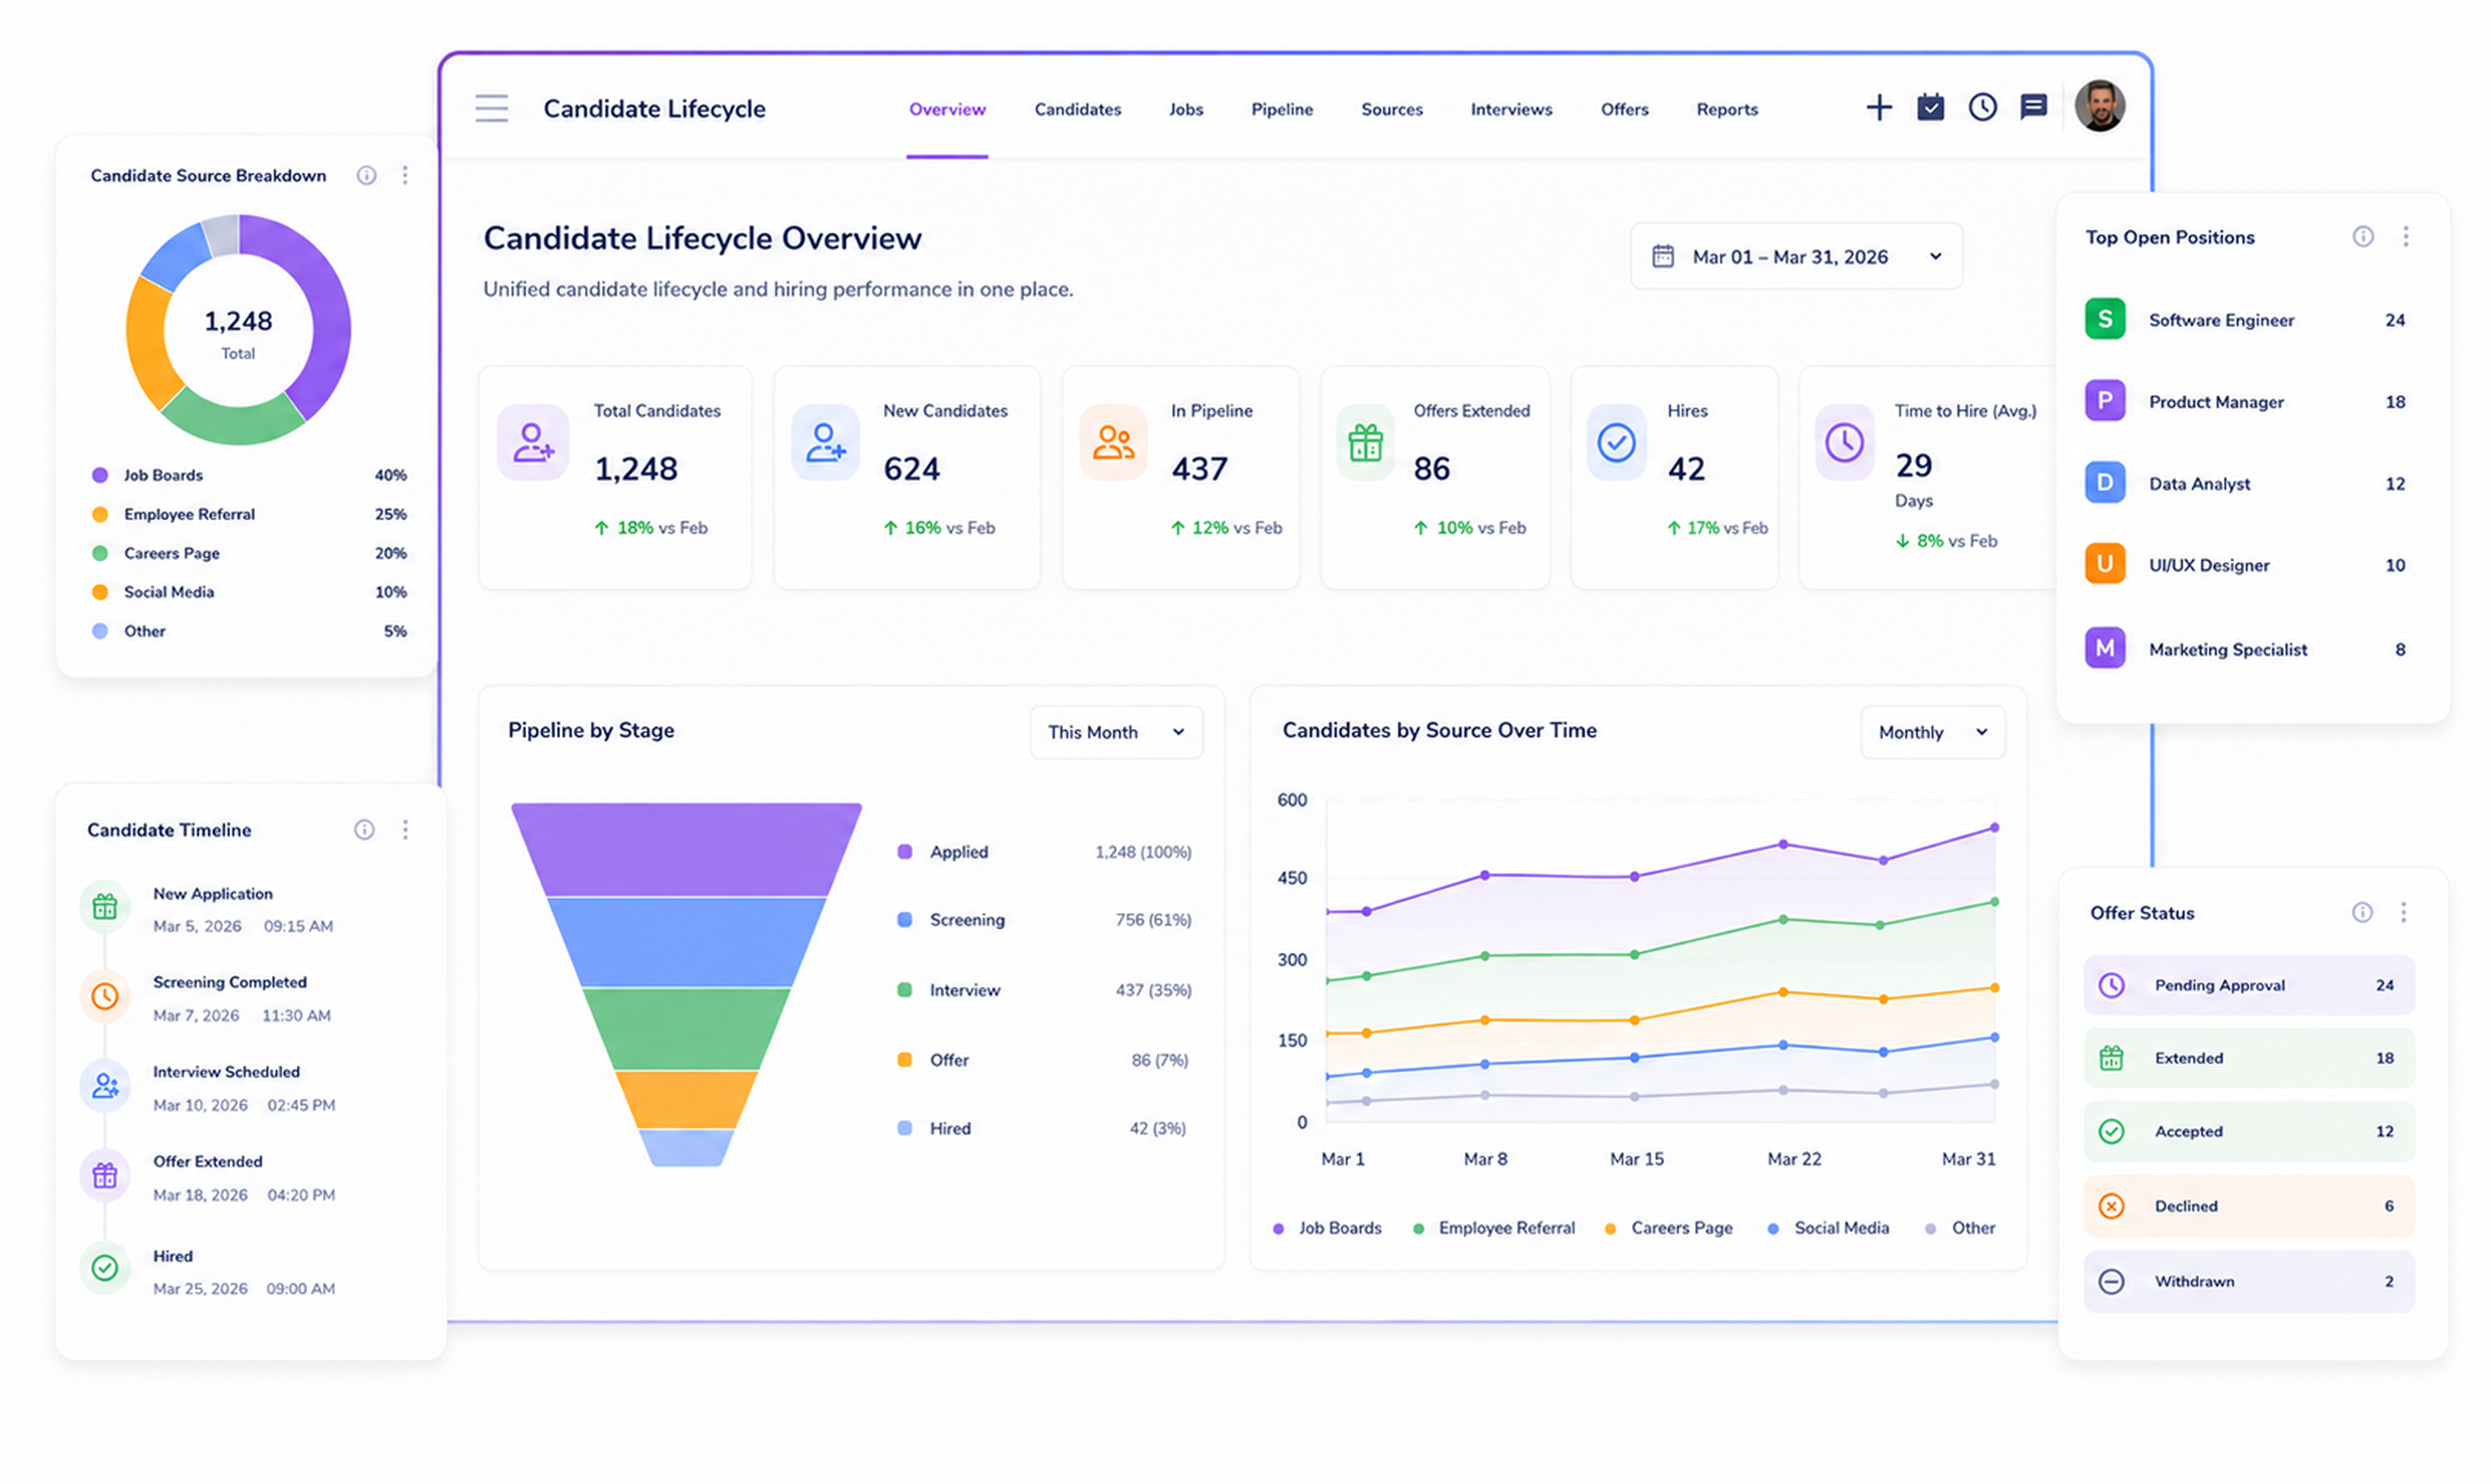Click the New Candidates card icon

tap(825, 442)
